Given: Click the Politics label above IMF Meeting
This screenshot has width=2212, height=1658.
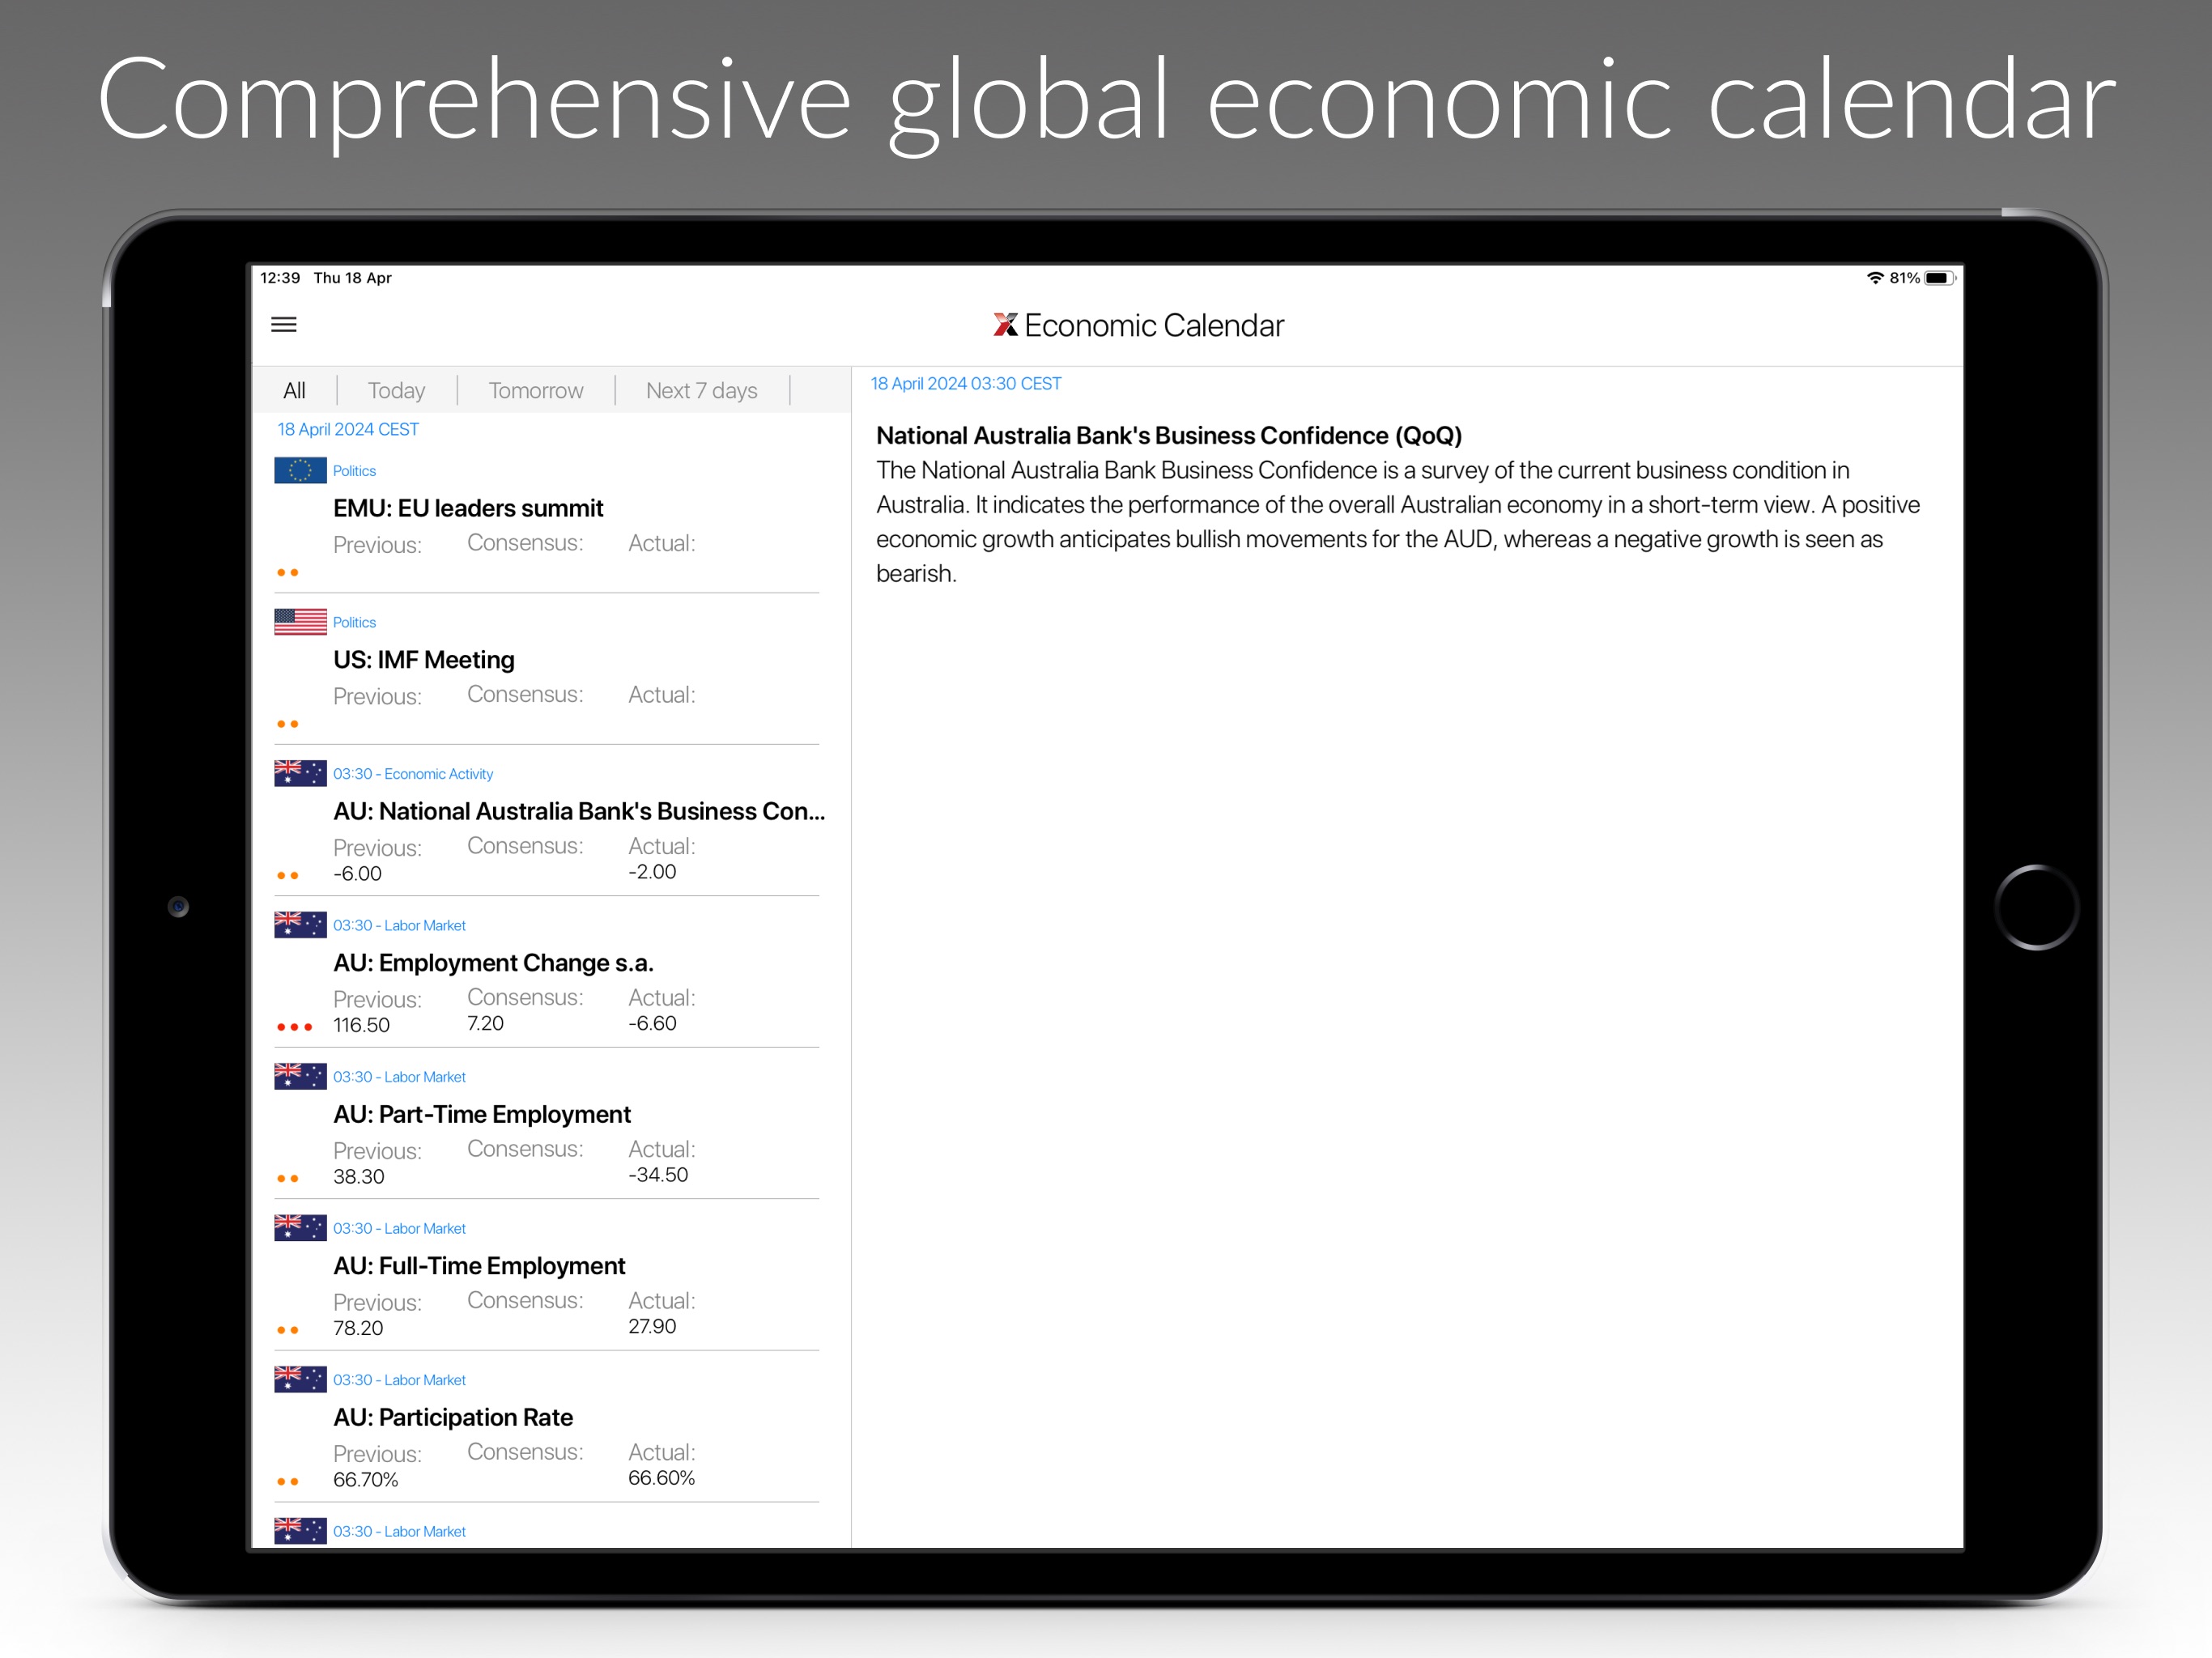Looking at the screenshot, I should [x=354, y=622].
